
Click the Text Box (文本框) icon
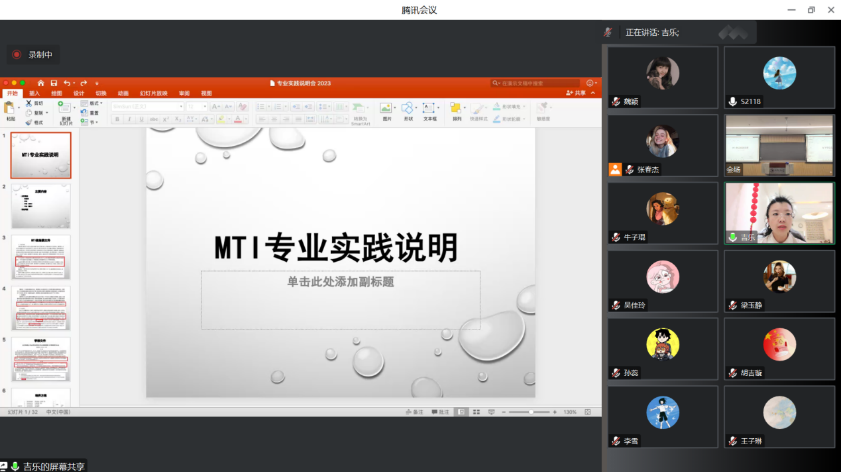430,108
